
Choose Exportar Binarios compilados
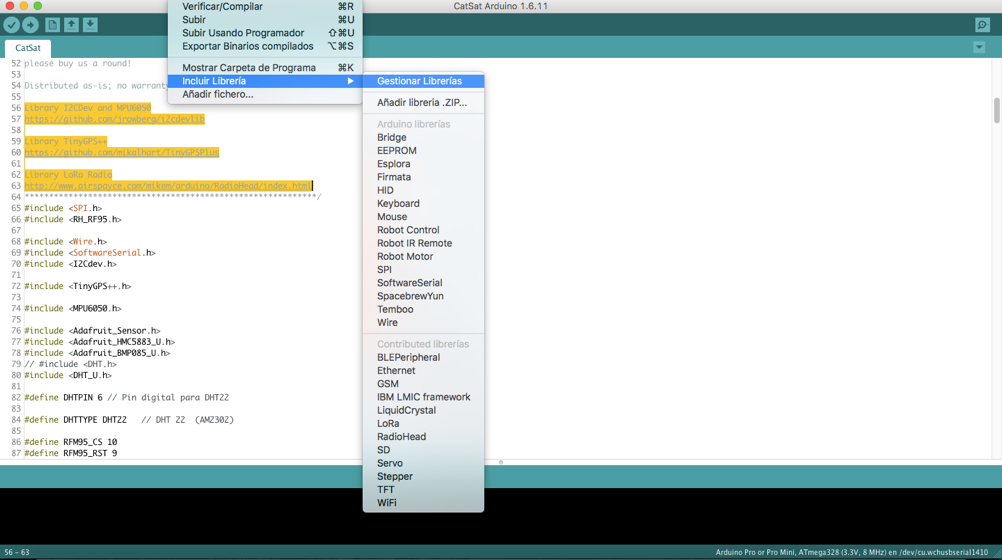point(265,47)
